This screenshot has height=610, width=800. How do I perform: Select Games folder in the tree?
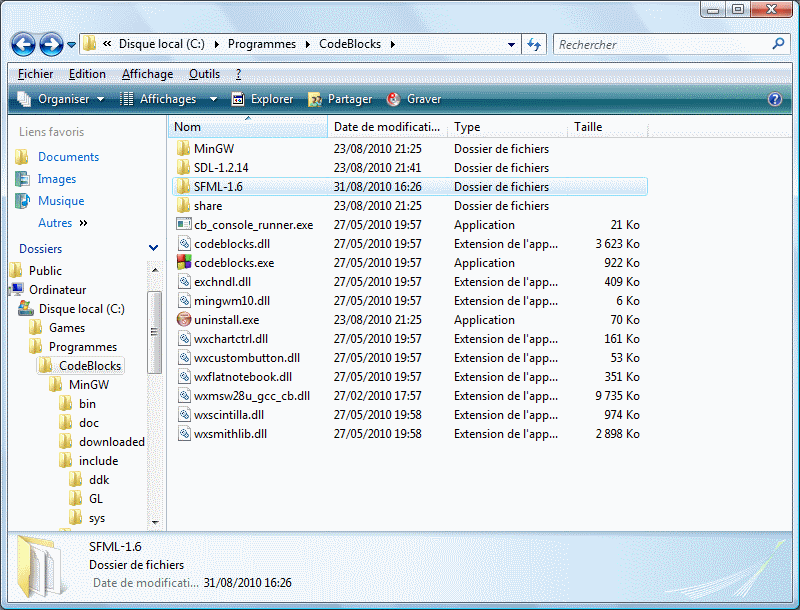(x=67, y=328)
